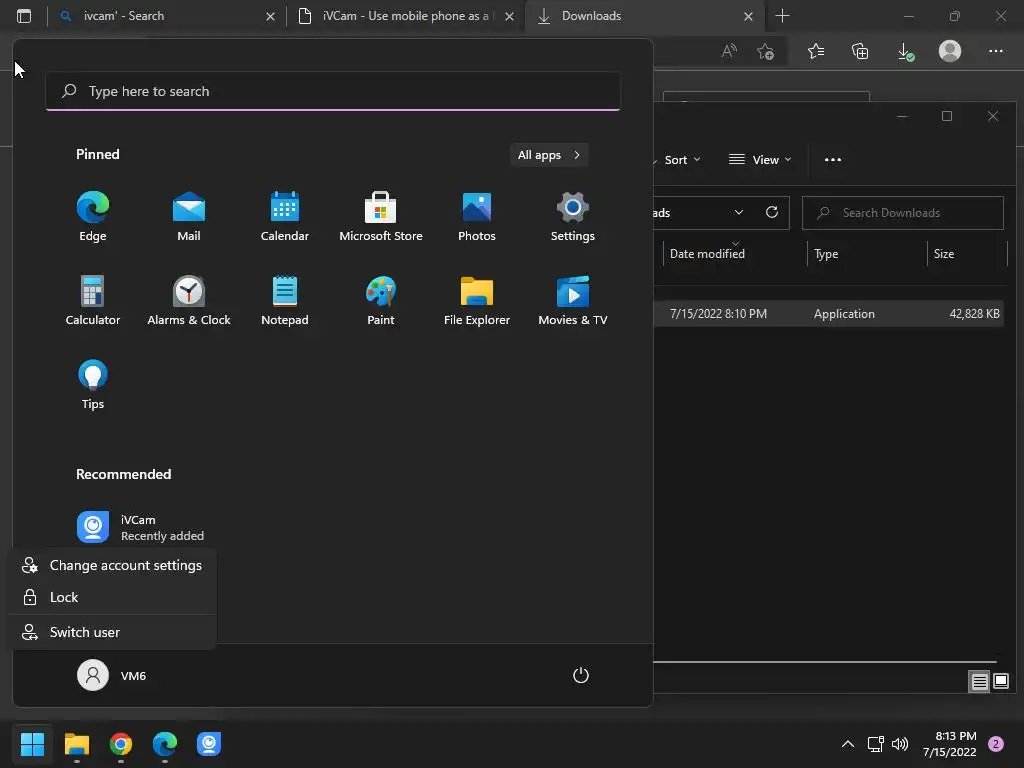Close the Downloads browser tab

(x=748, y=16)
